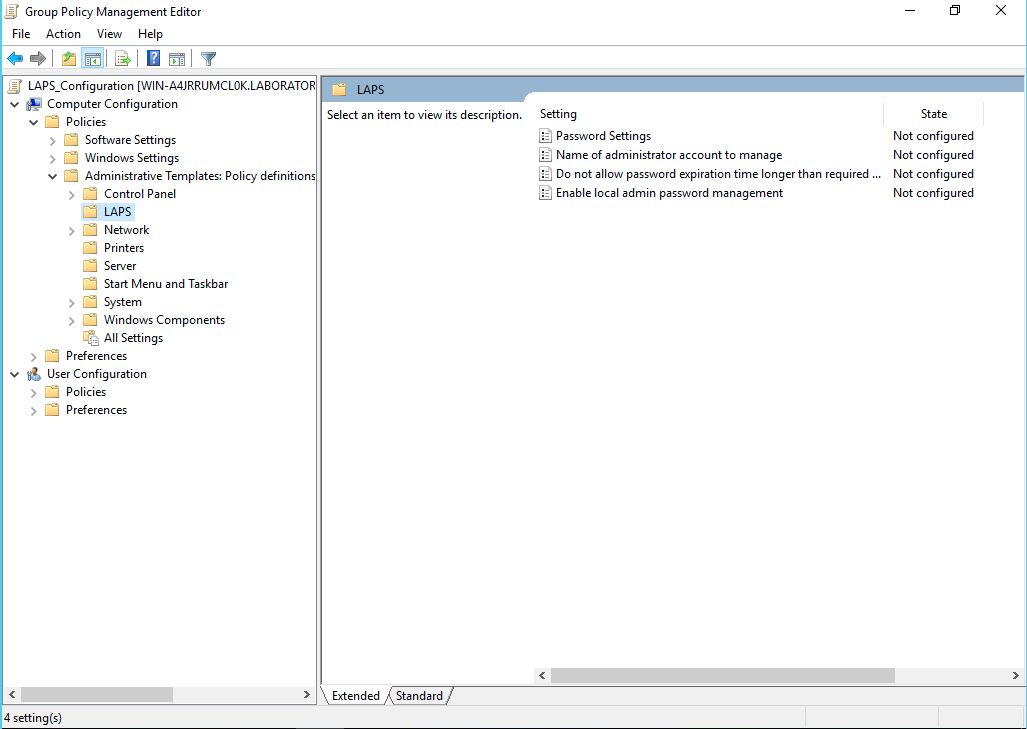
Task: Click the title bar application icon
Action: point(11,11)
